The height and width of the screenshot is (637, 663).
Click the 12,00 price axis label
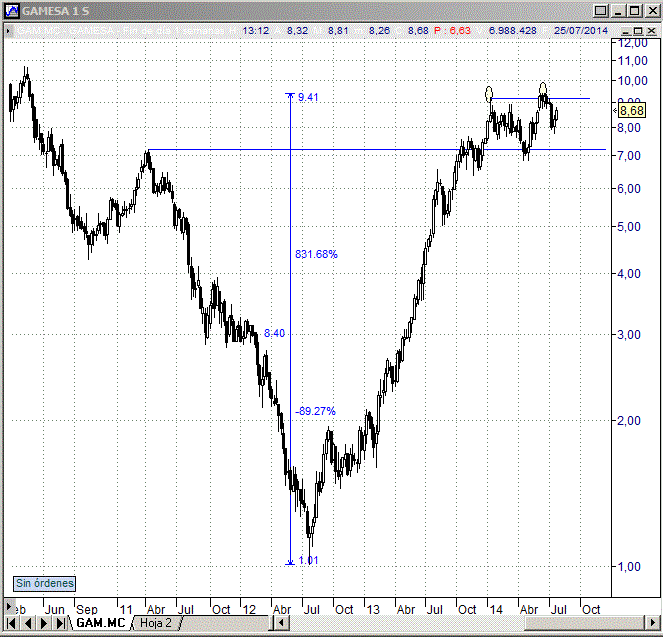tap(633, 43)
